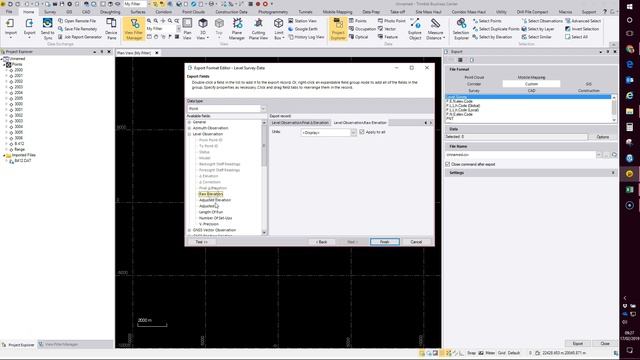Open the Plane Manager
The height and width of the screenshot is (360, 640).
click(x=237, y=28)
